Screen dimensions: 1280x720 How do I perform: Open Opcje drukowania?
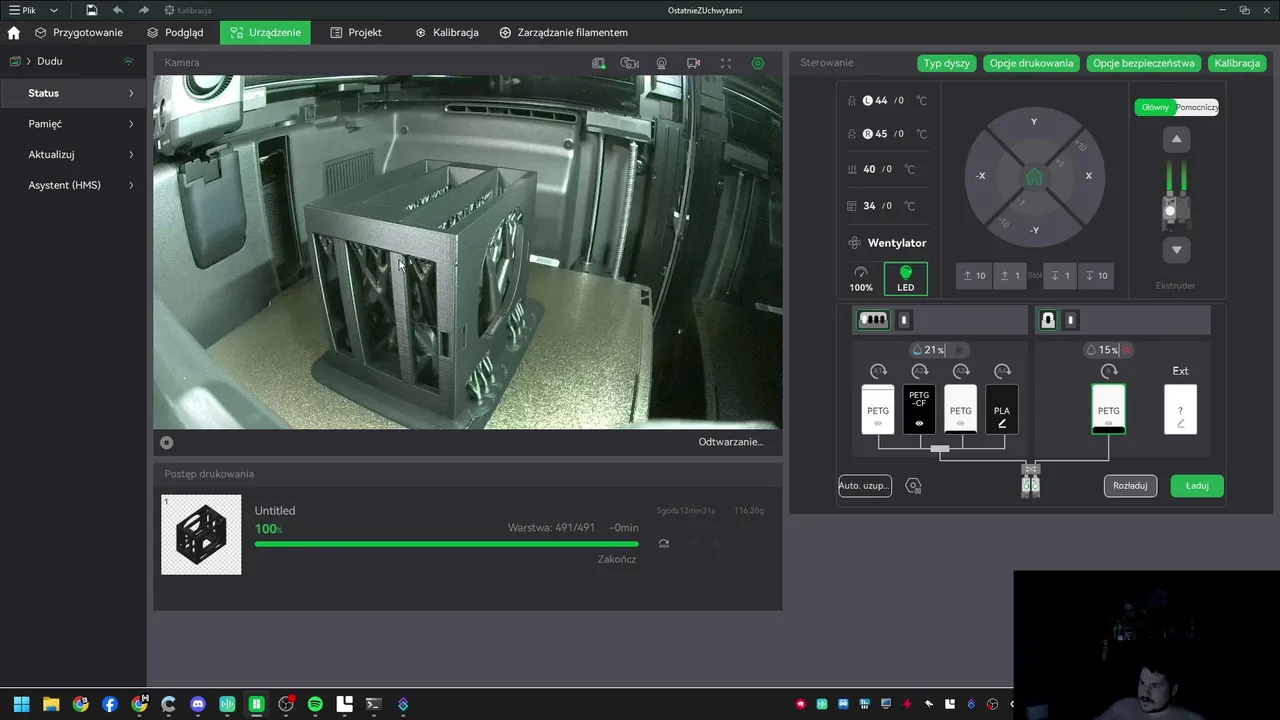pyautogui.click(x=1032, y=63)
